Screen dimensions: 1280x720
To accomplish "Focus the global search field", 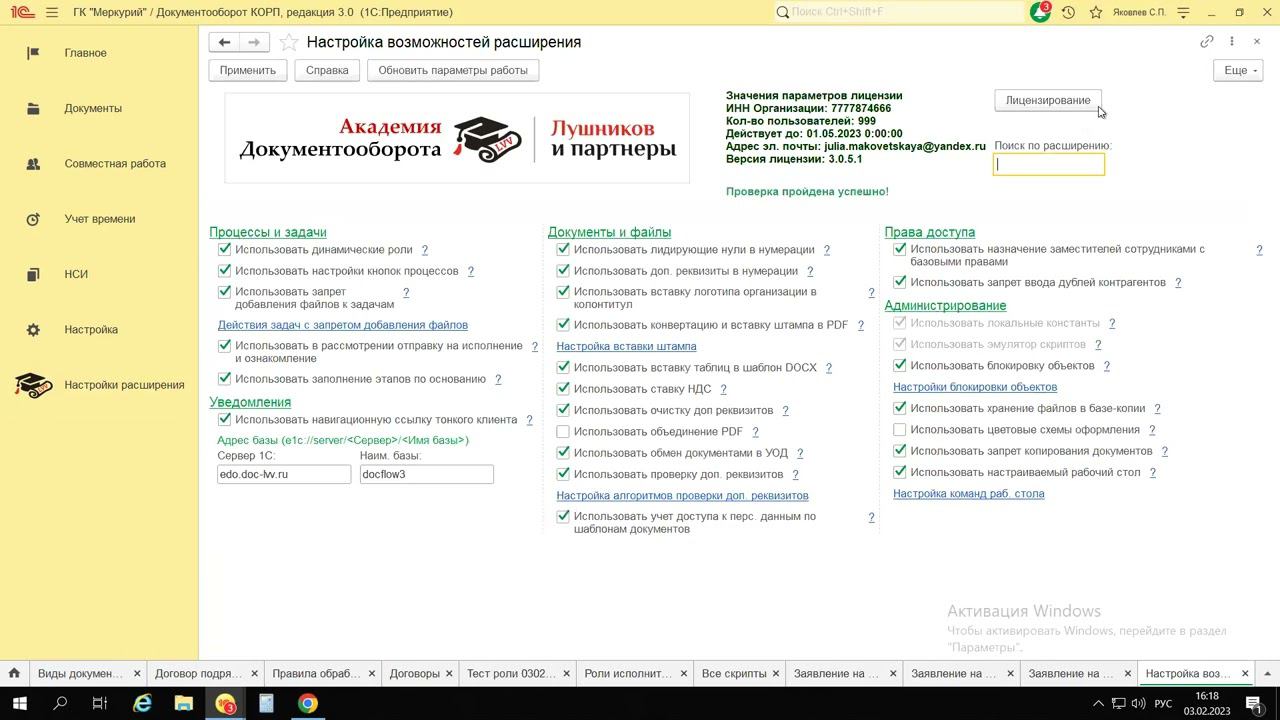I will tap(898, 12).
